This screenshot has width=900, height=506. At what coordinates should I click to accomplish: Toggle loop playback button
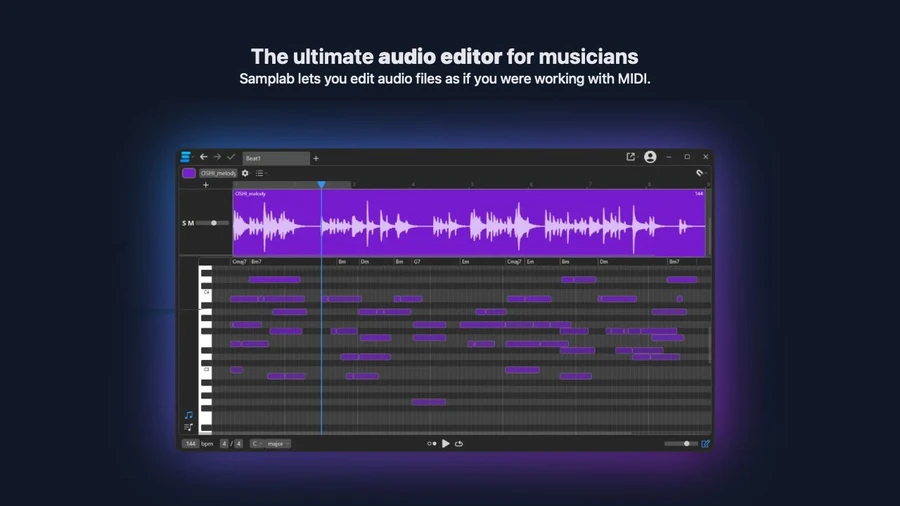(x=459, y=443)
